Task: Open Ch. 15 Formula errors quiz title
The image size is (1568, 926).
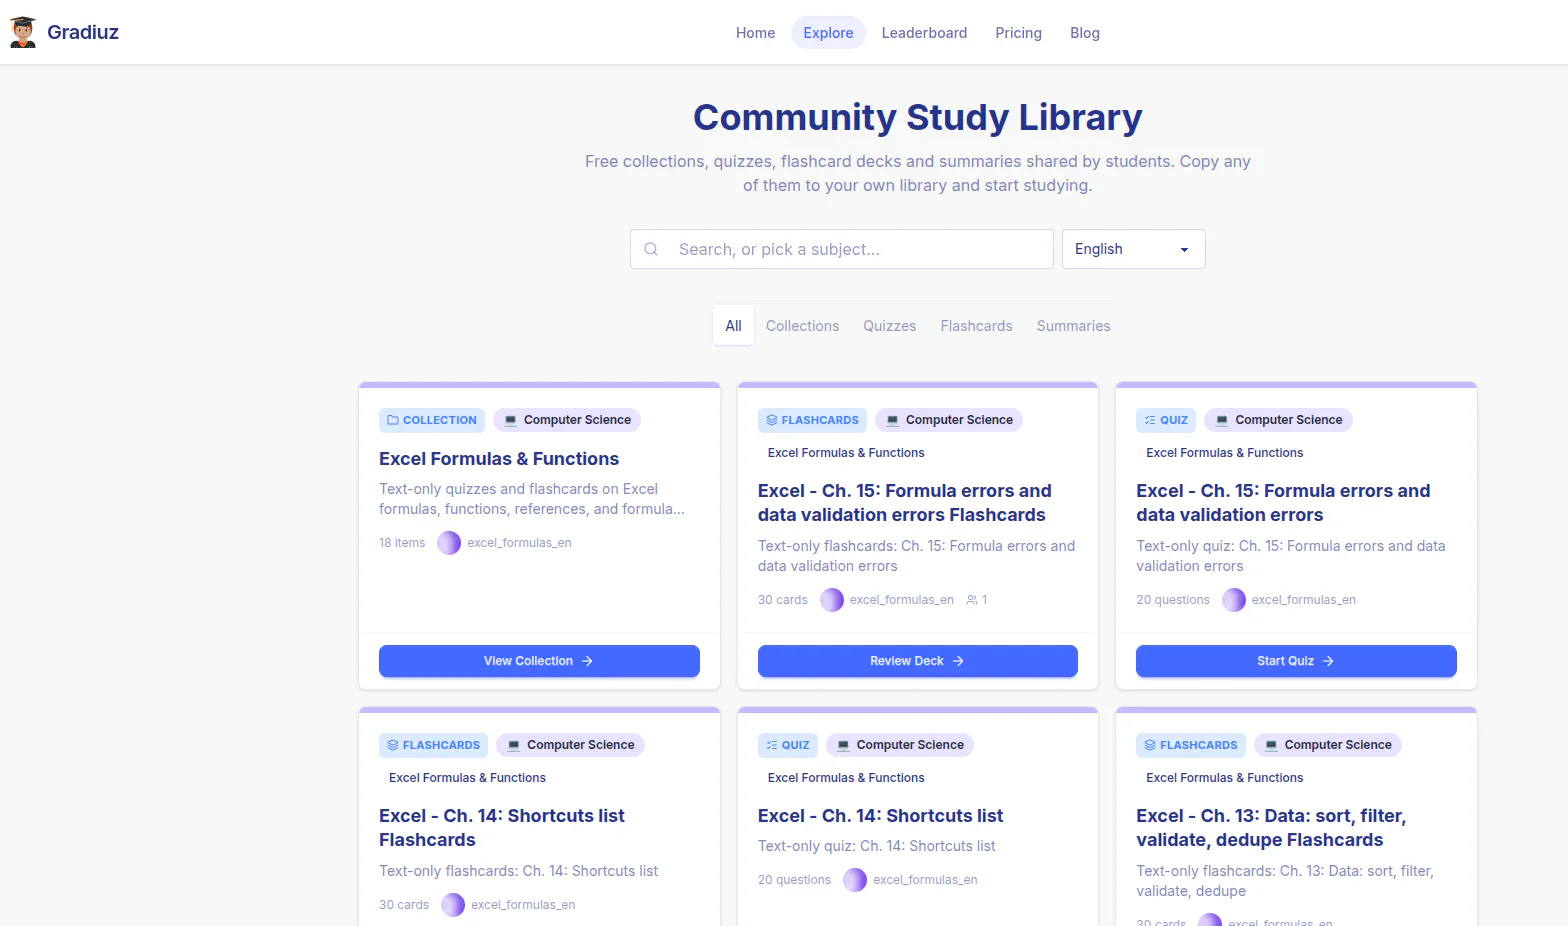Action: click(x=1283, y=503)
